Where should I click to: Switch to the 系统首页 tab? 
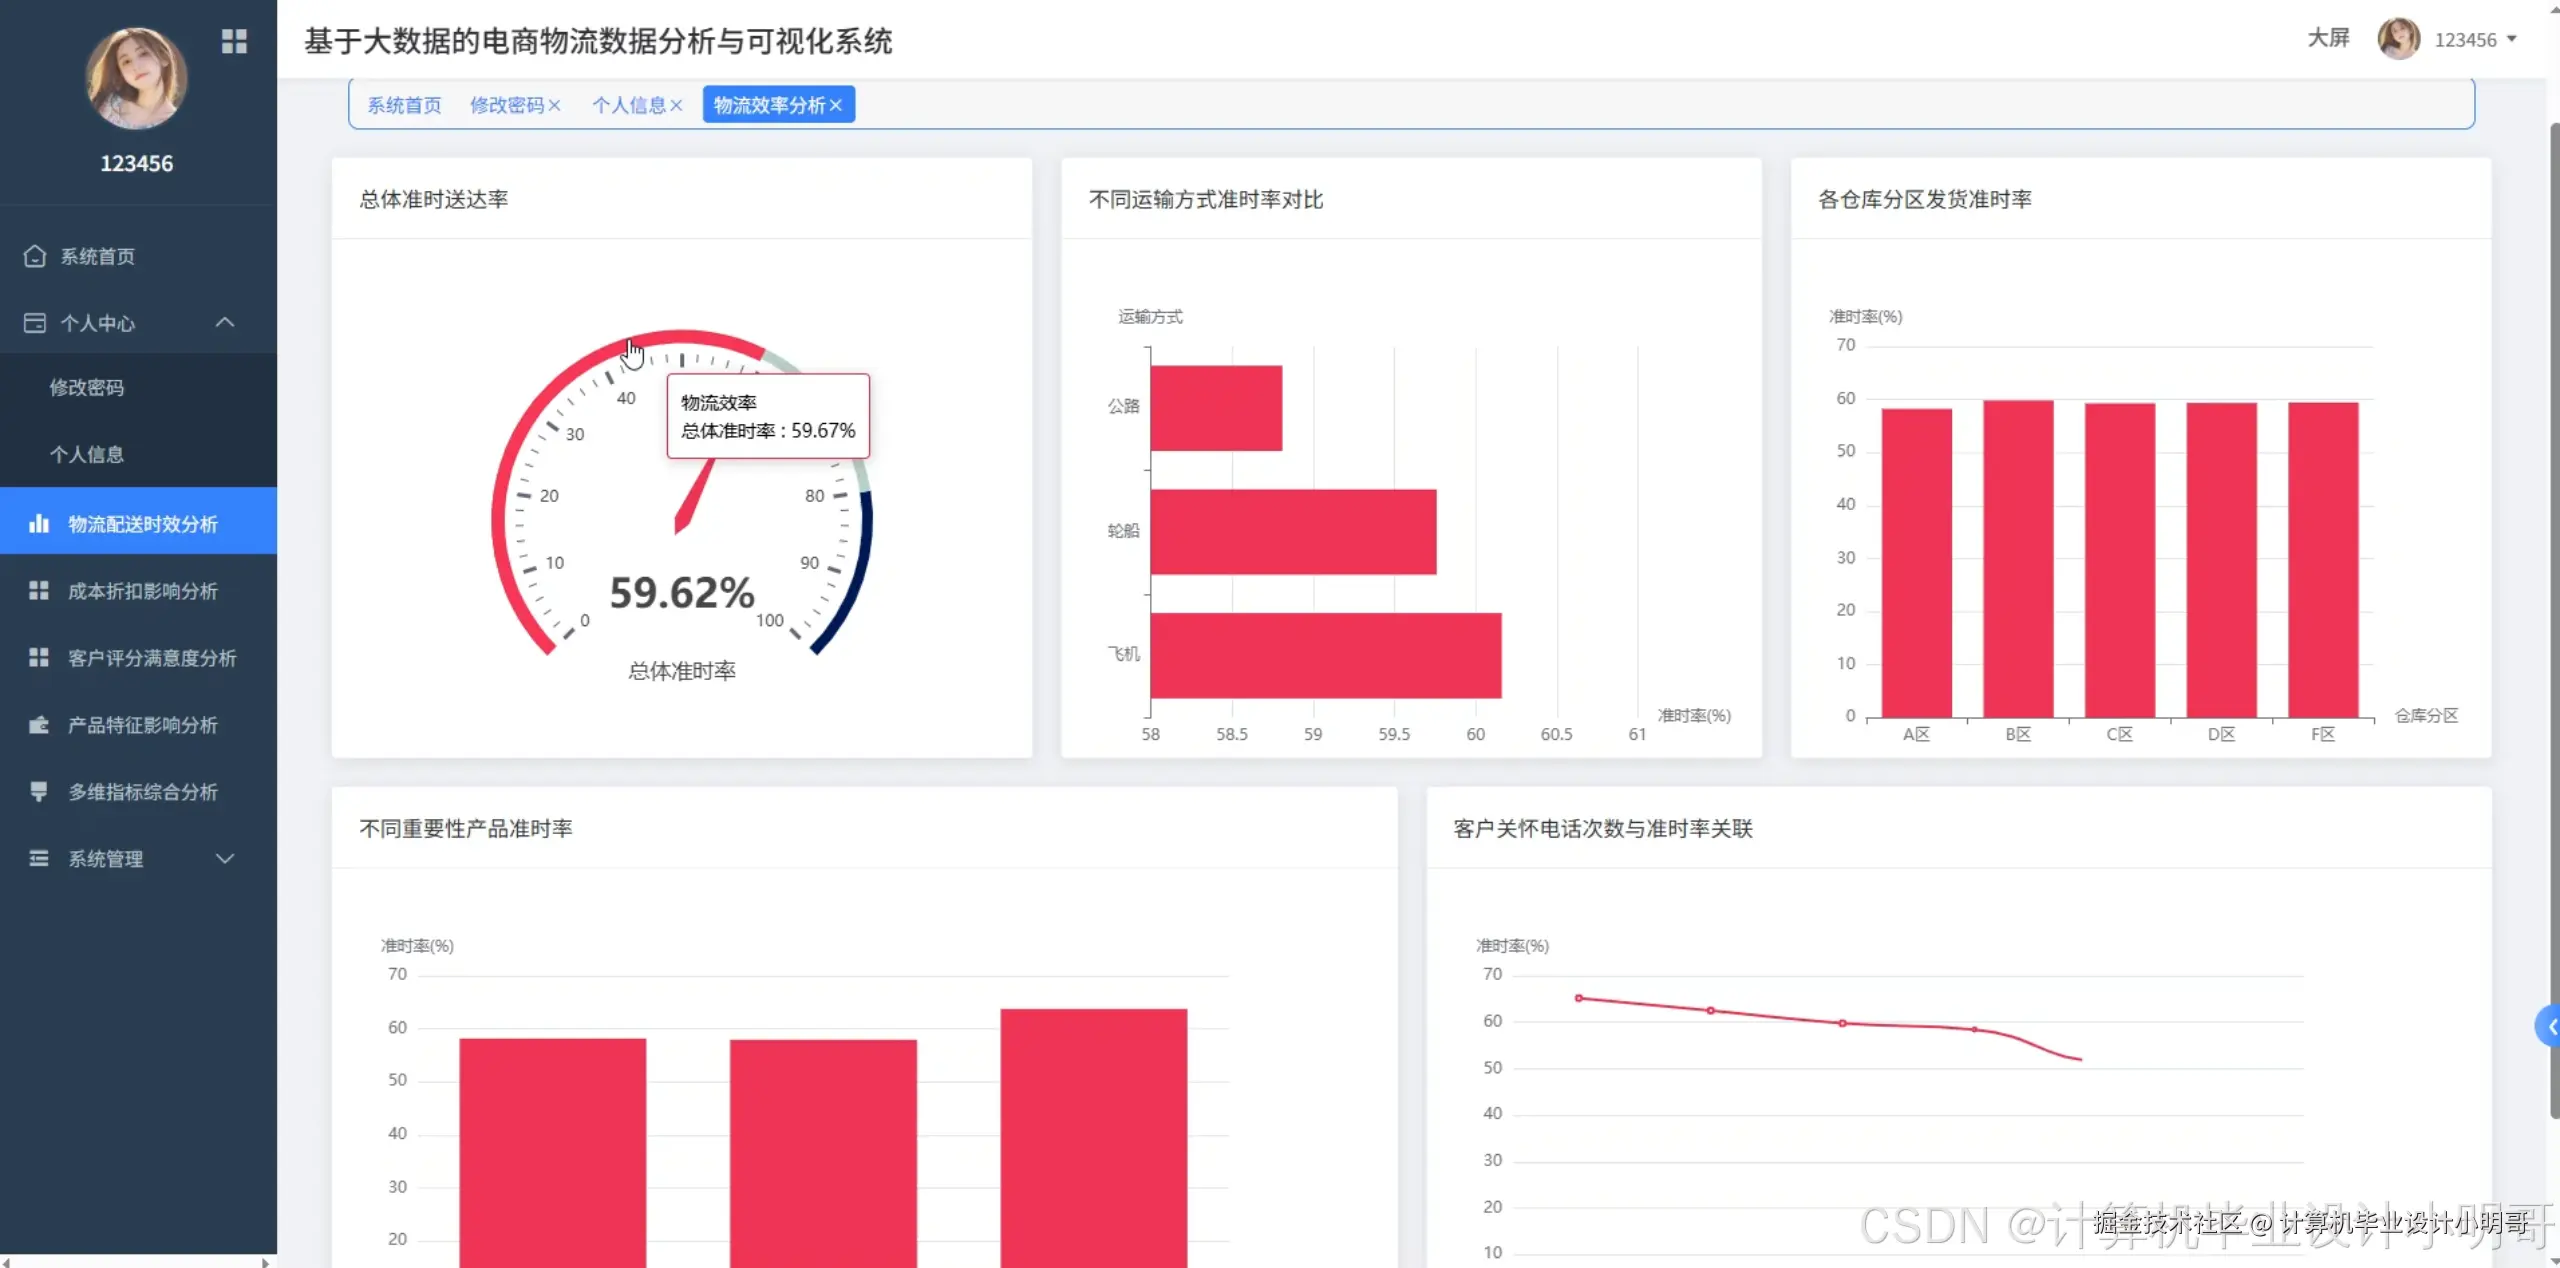pos(404,105)
